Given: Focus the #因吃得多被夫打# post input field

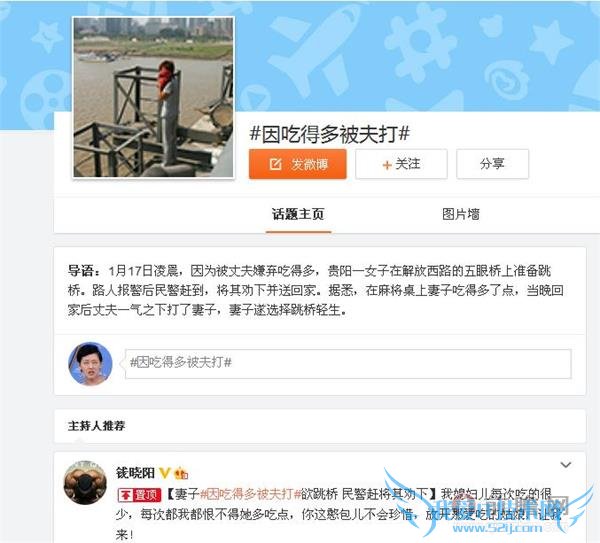Looking at the screenshot, I should 348,364.
